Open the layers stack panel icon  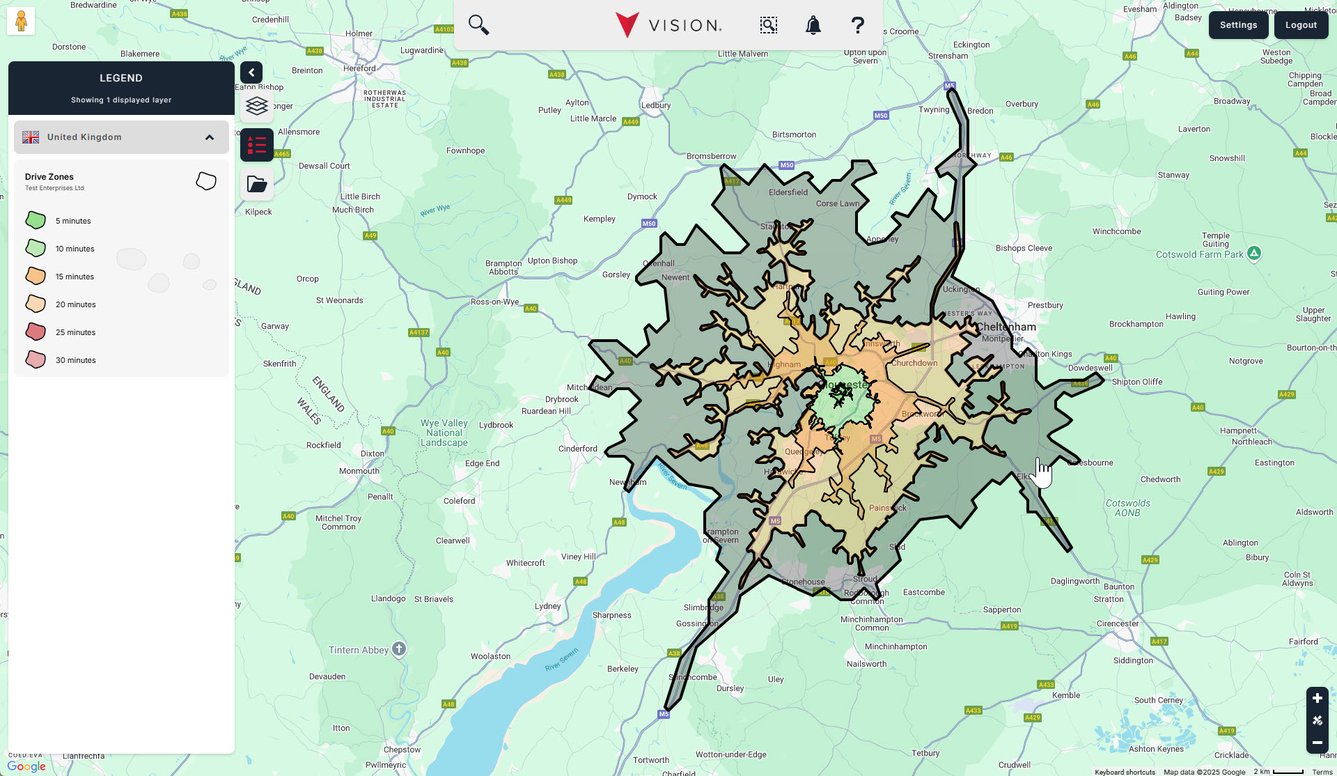pos(257,105)
